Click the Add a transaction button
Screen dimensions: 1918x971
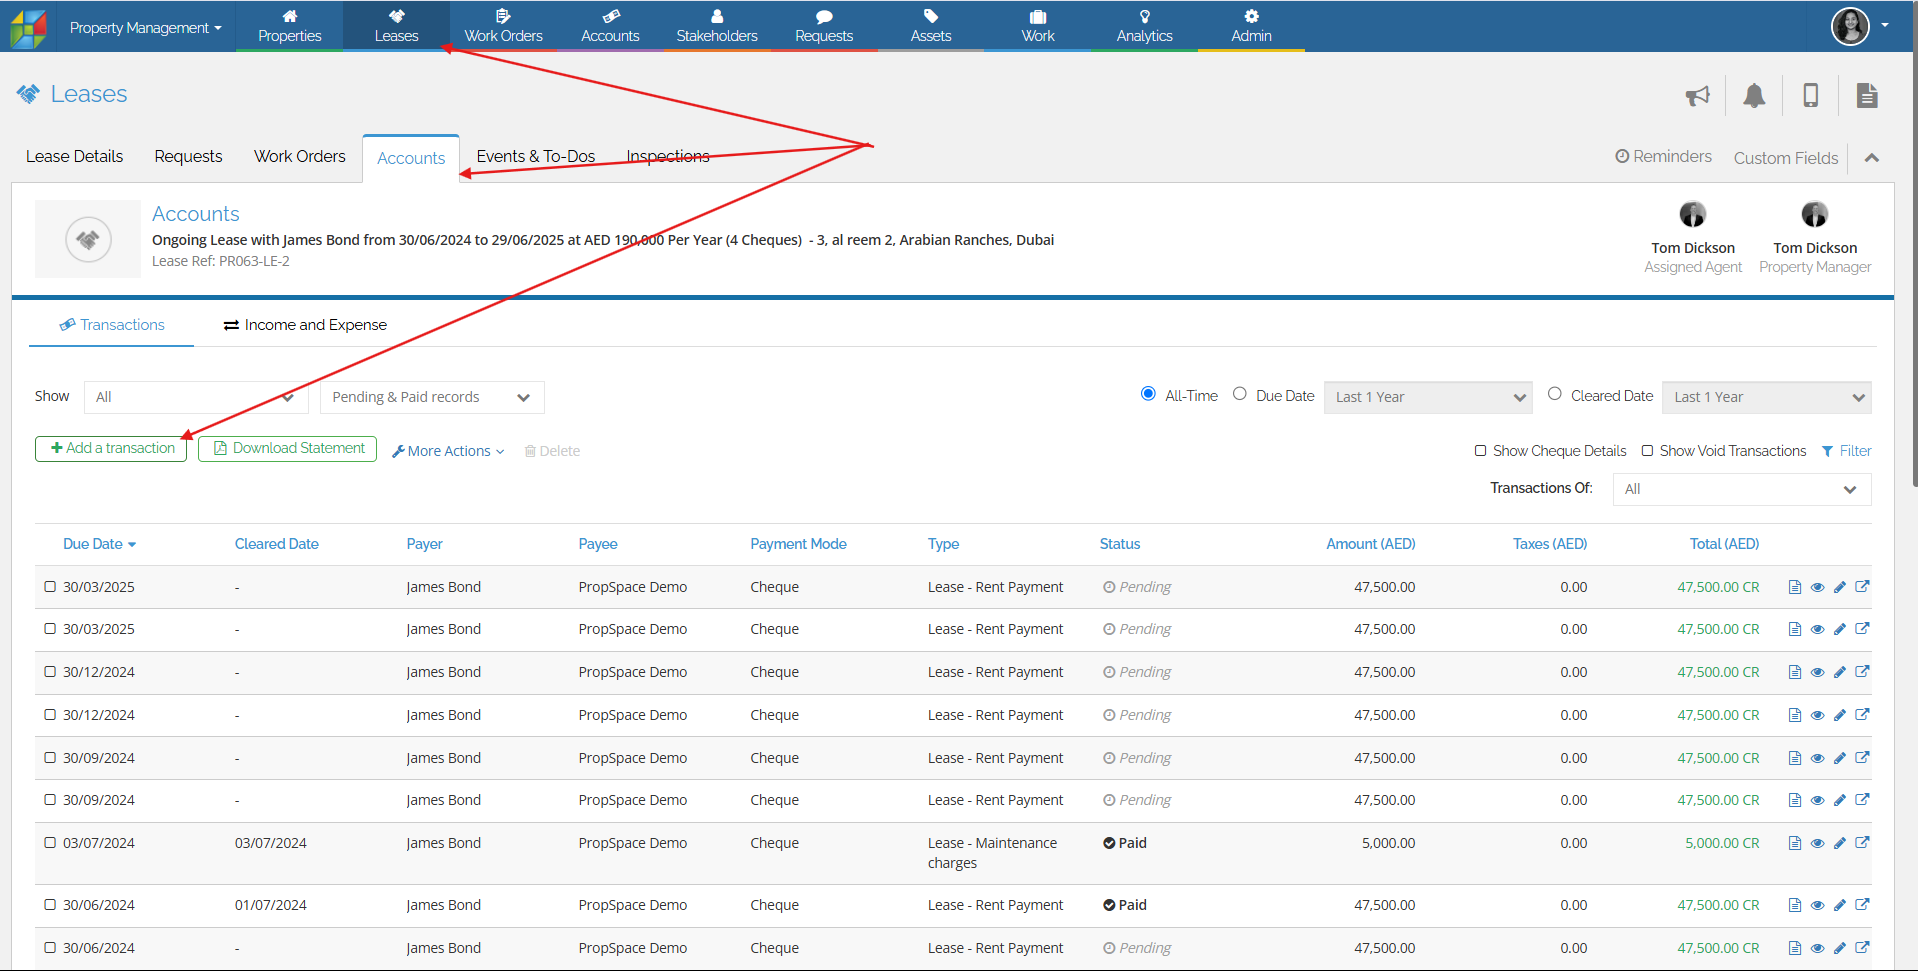[x=111, y=449]
